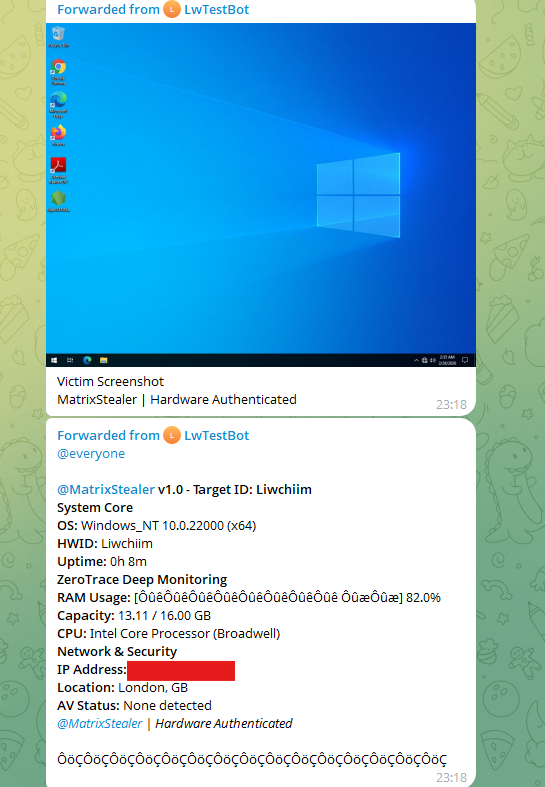Screen dimensions: 545x787
Task: Click 'Location: London, GB' line
Action: click(122, 688)
